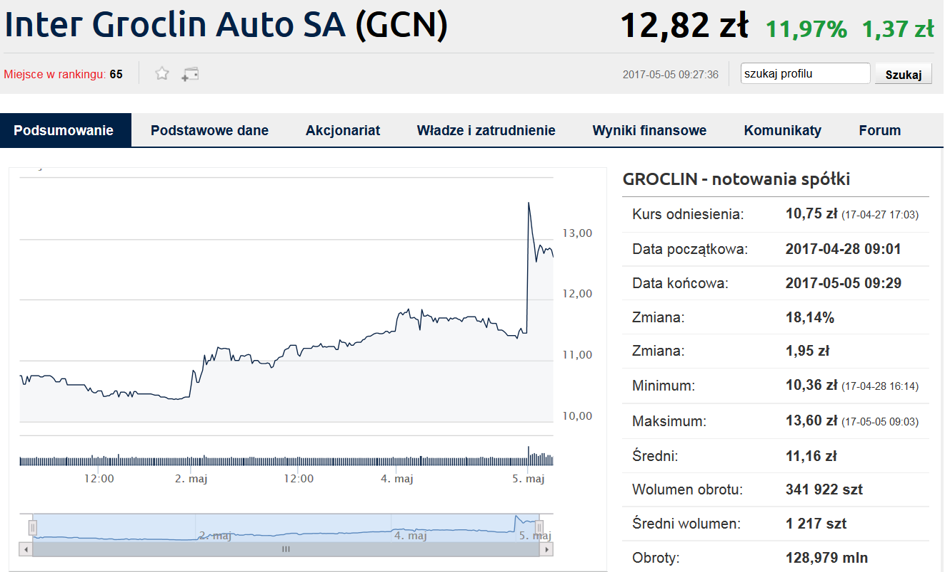
Task: Click the timestamp 2017-05-05 09:27:36
Action: [670, 74]
